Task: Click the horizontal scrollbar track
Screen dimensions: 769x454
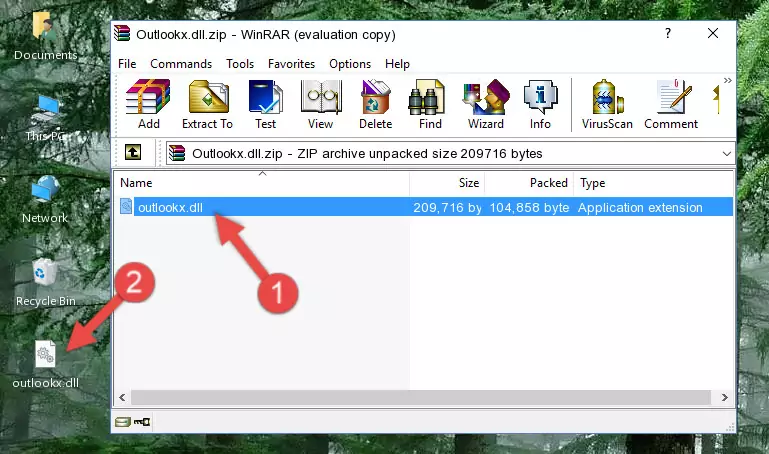Action: point(420,398)
